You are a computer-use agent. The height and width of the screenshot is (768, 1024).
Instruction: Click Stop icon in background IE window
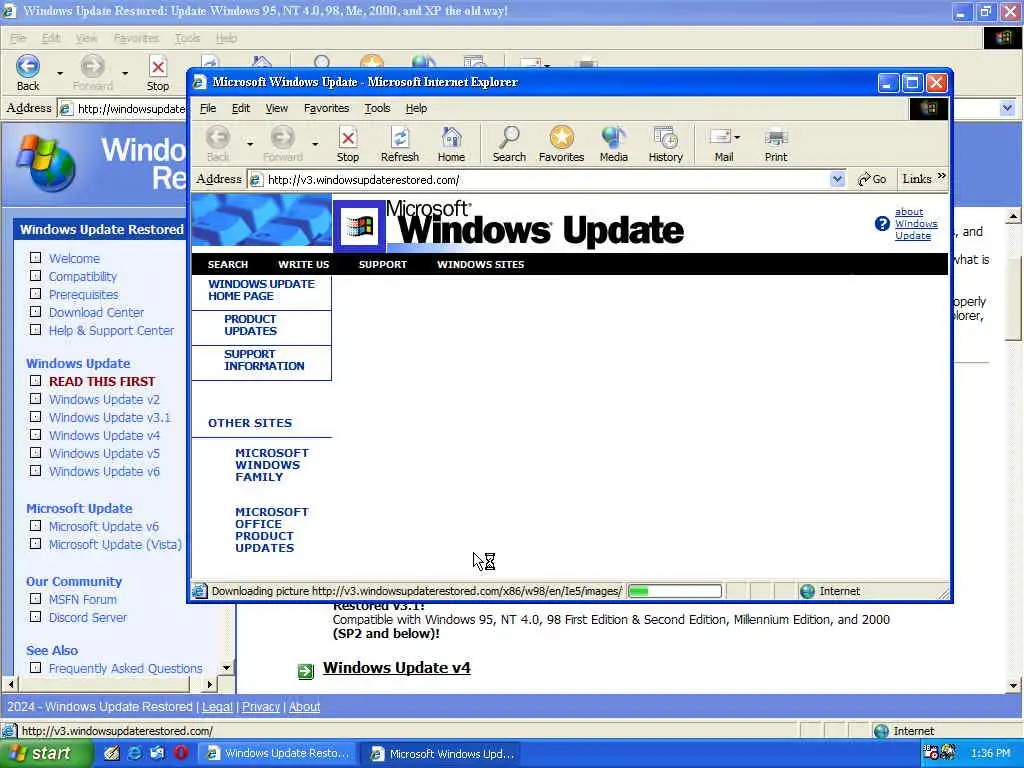coord(157,67)
